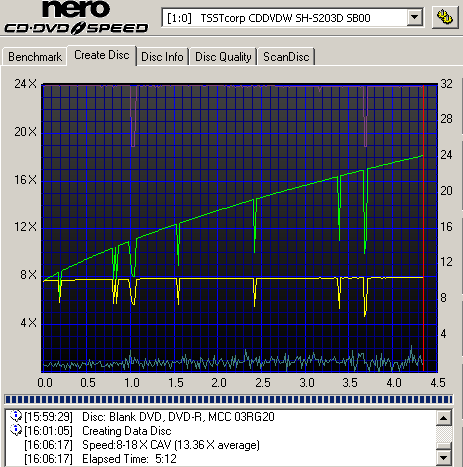
Task: Switch to the Benchmark tab
Action: tap(35, 57)
